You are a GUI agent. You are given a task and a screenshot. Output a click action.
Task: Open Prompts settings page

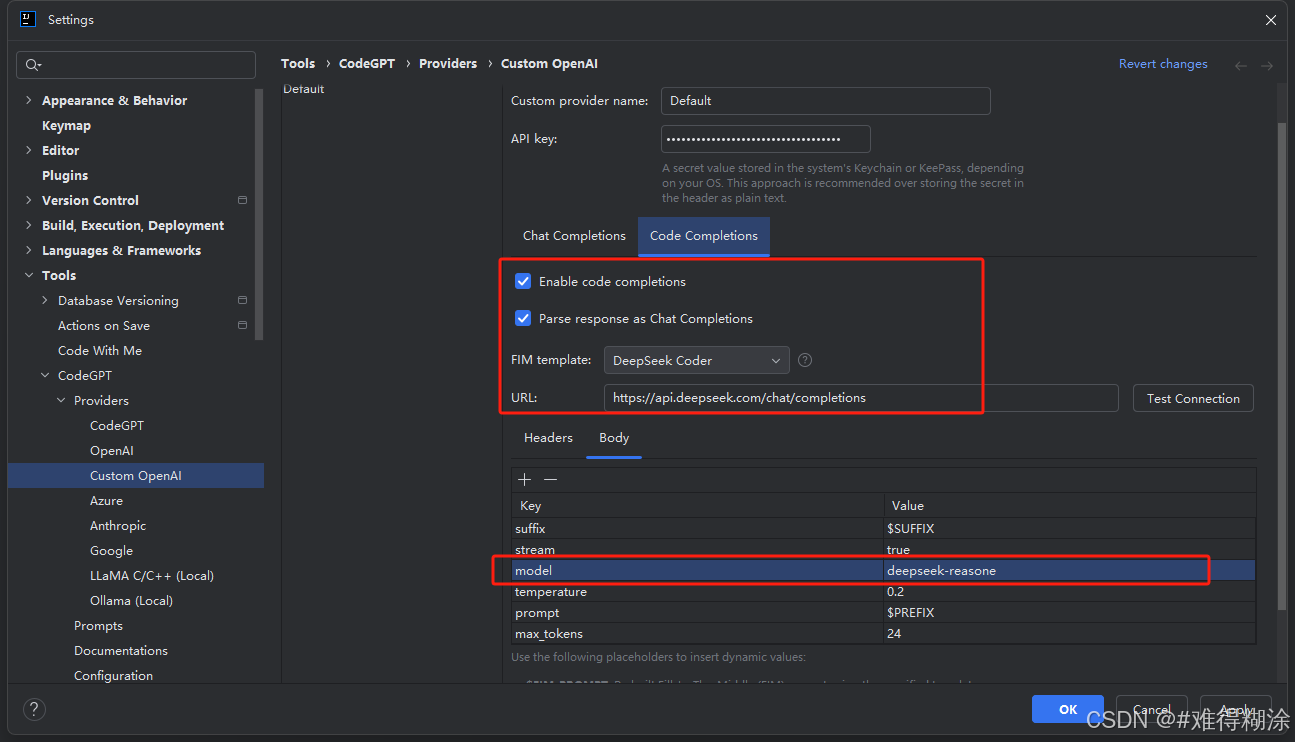pos(98,625)
